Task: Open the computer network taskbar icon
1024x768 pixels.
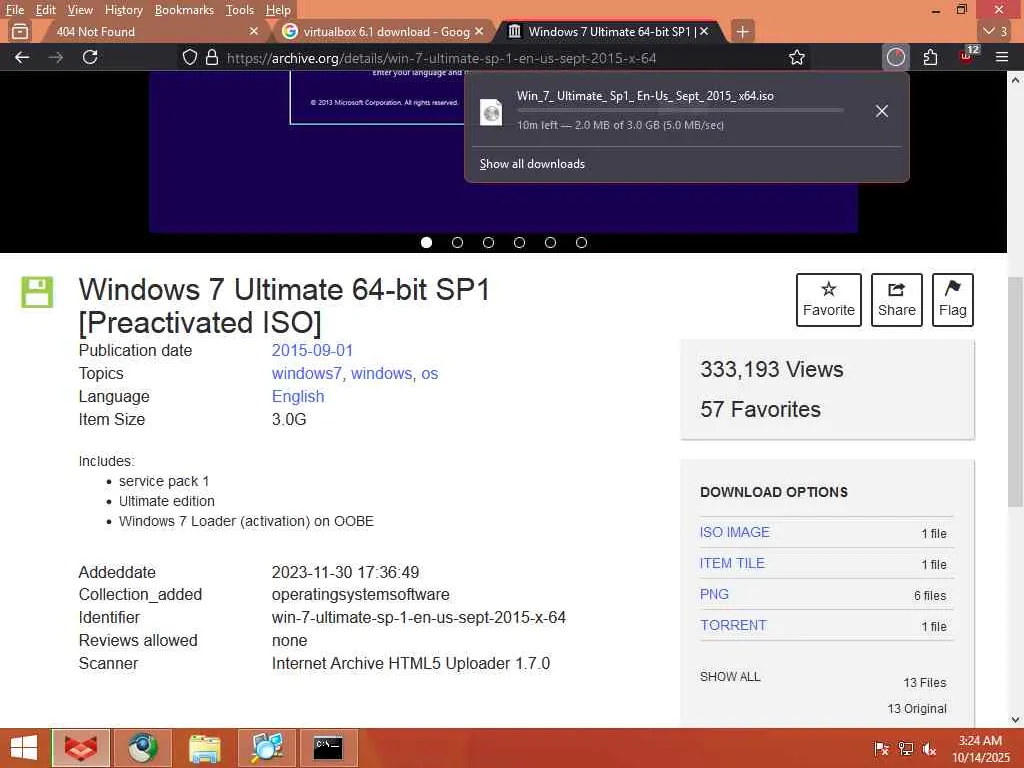Action: 267,748
